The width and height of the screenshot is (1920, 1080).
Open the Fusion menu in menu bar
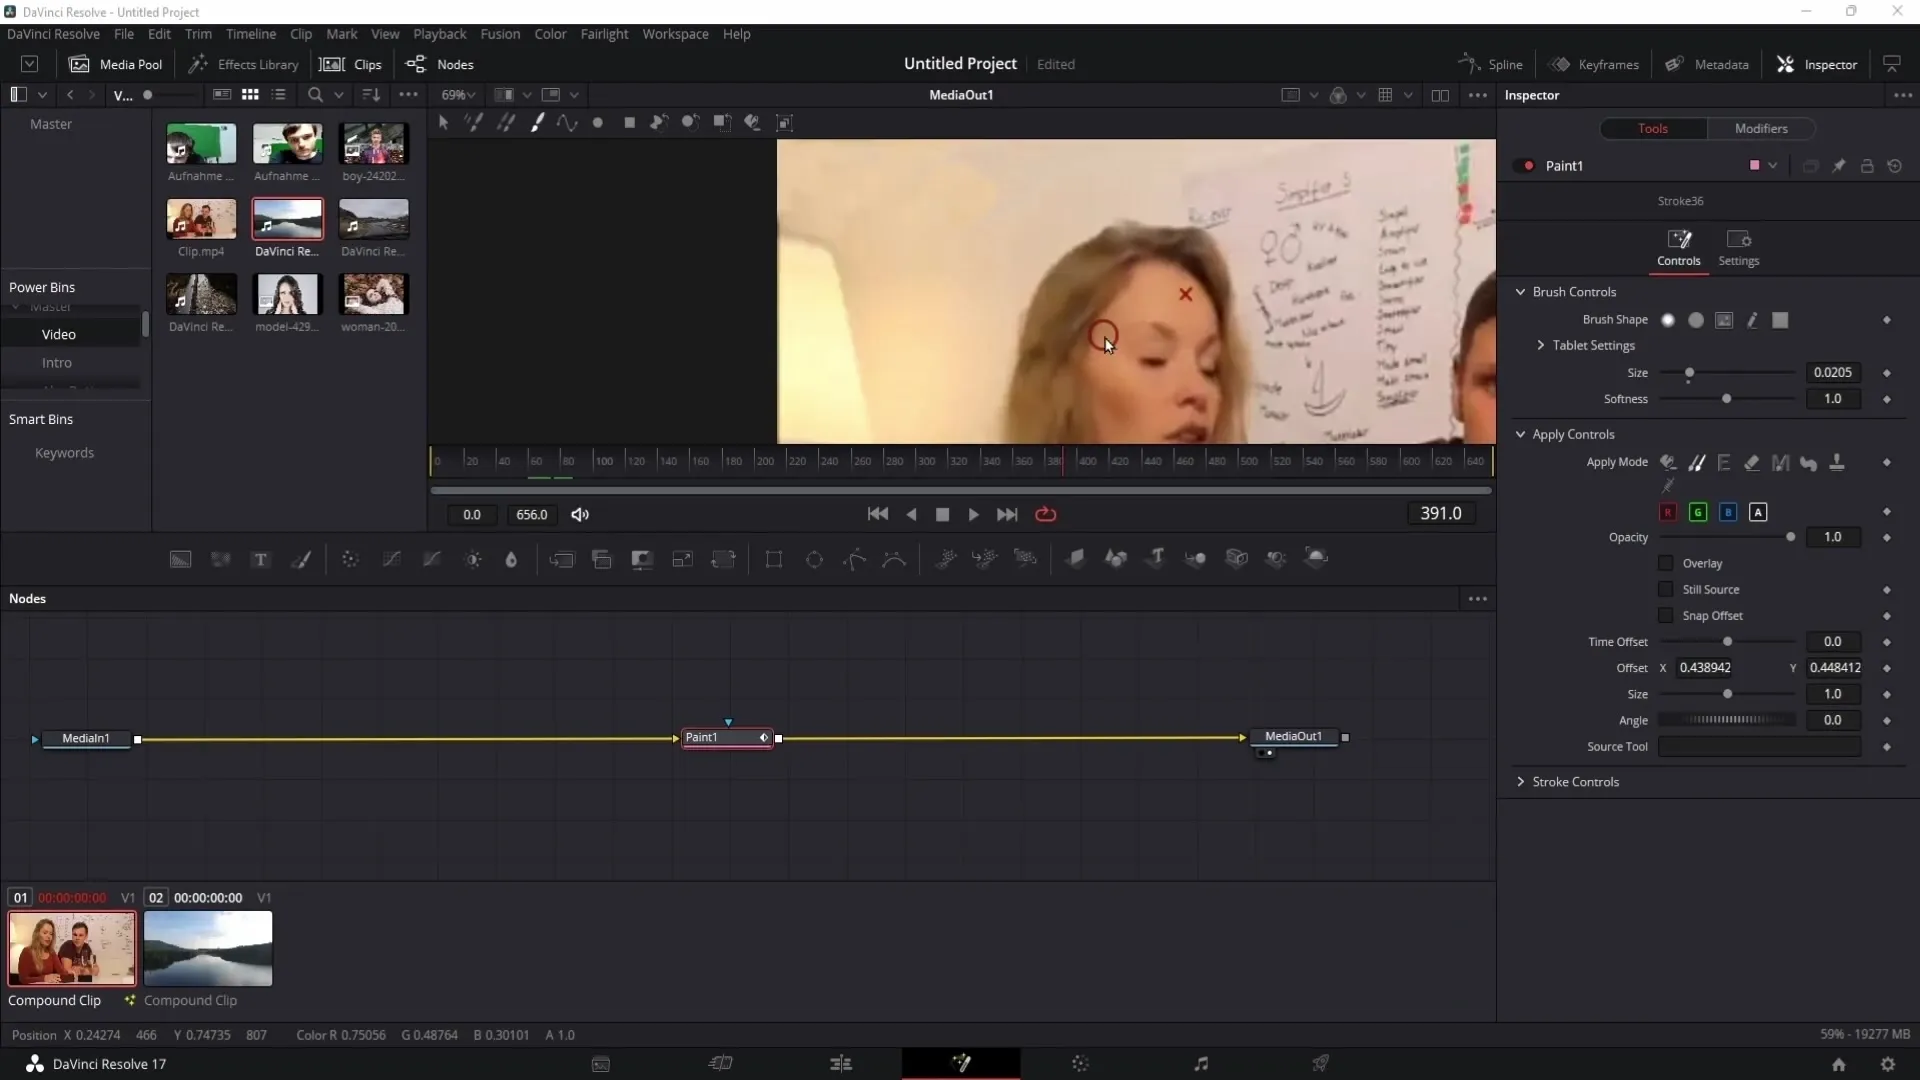[500, 33]
